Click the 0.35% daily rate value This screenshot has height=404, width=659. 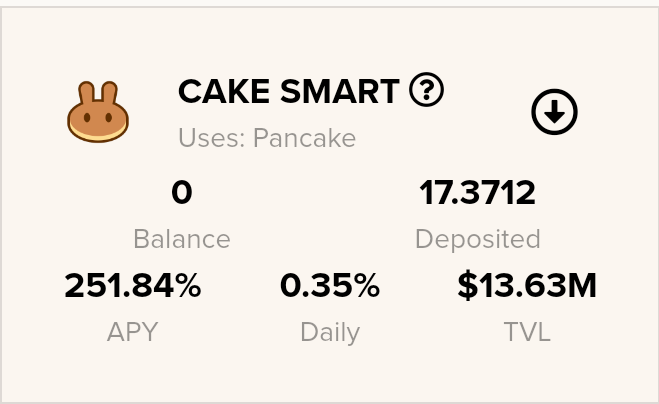[x=330, y=286]
